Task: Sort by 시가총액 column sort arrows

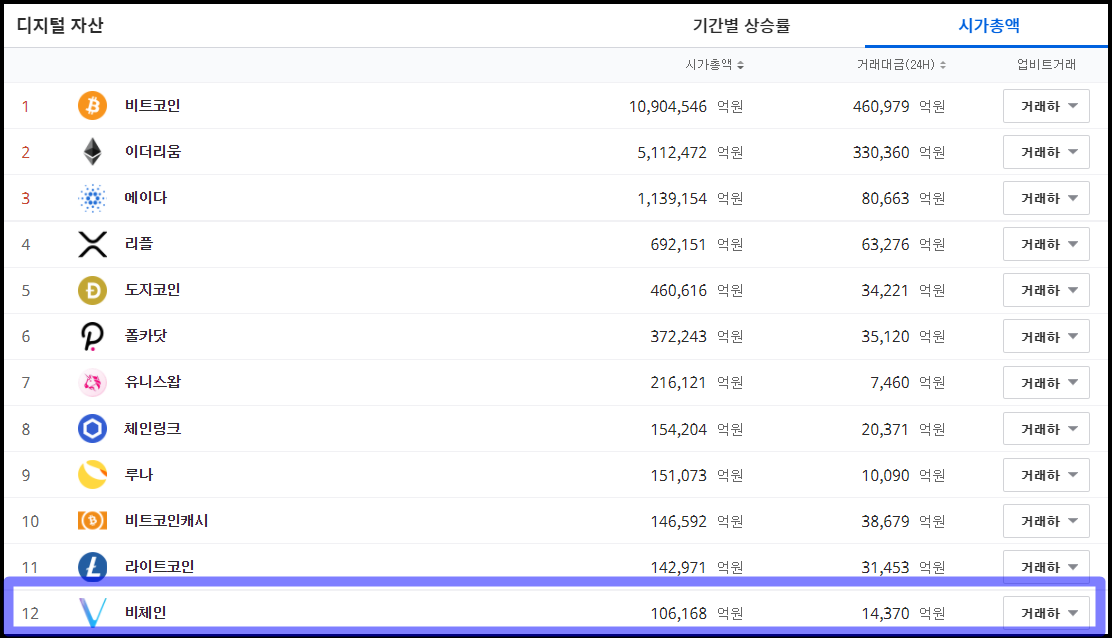Action: click(x=740, y=65)
